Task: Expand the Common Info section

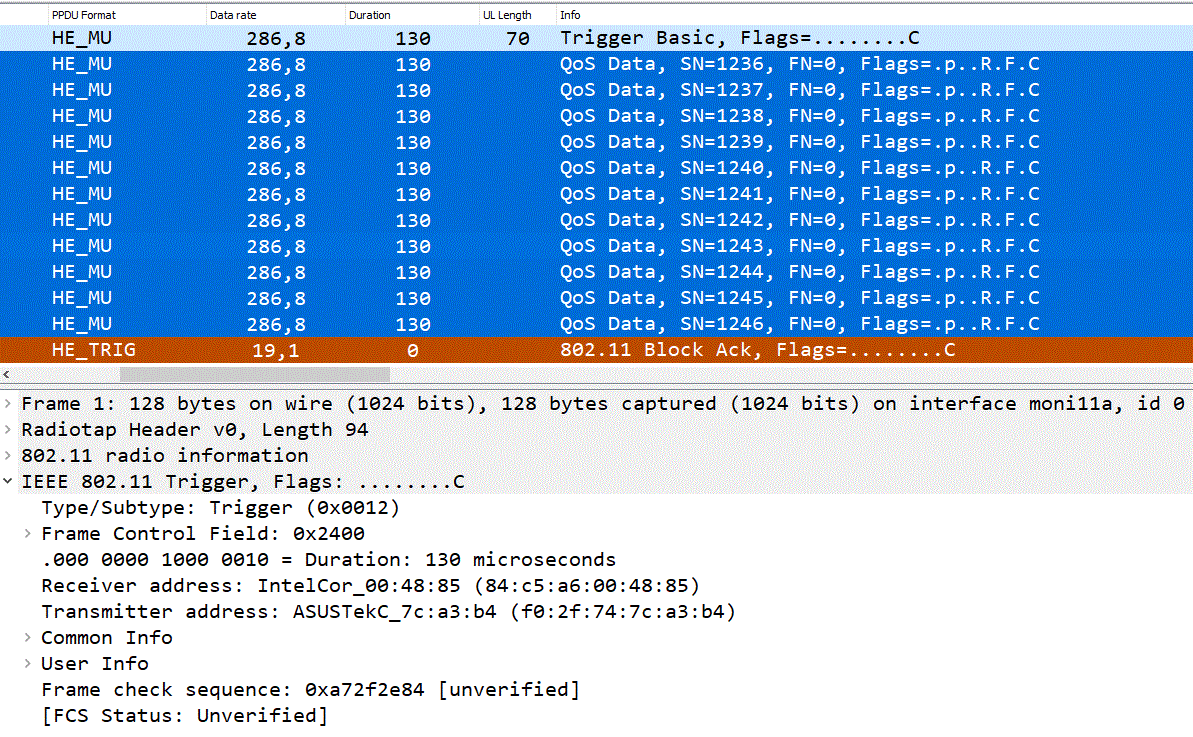Action: pos(27,637)
